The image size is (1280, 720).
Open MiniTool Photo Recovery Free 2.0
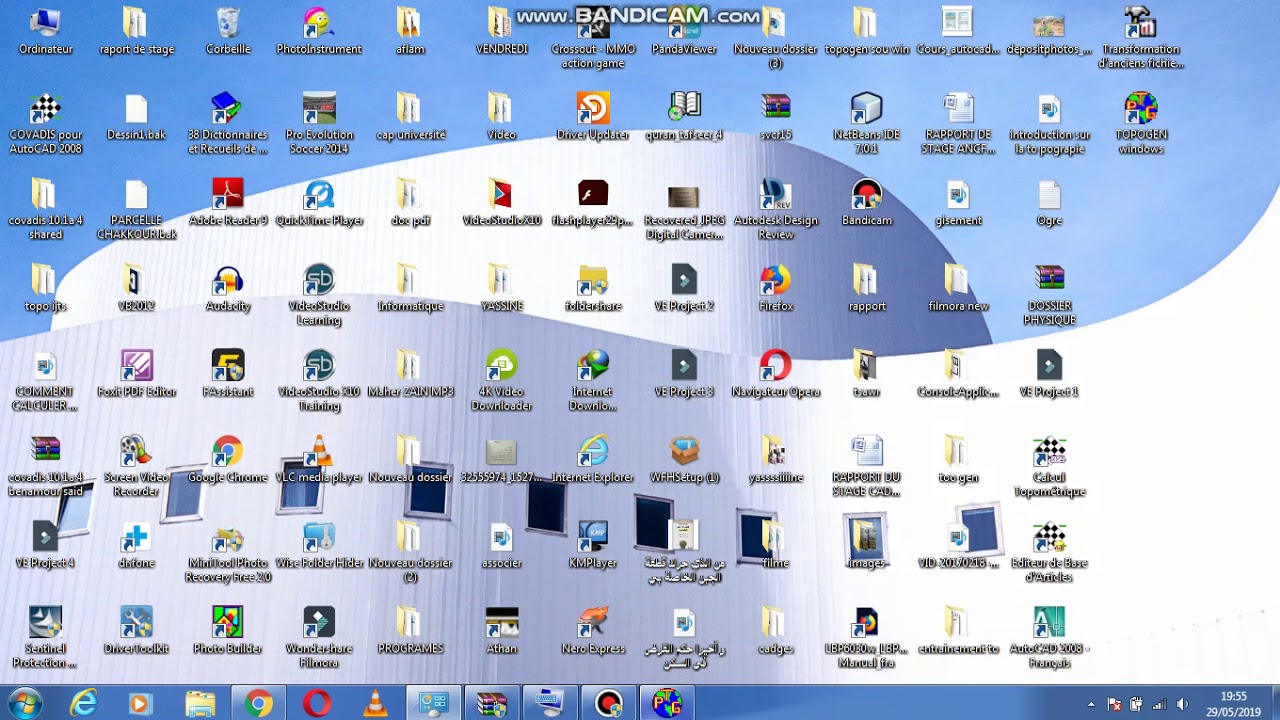coord(228,551)
